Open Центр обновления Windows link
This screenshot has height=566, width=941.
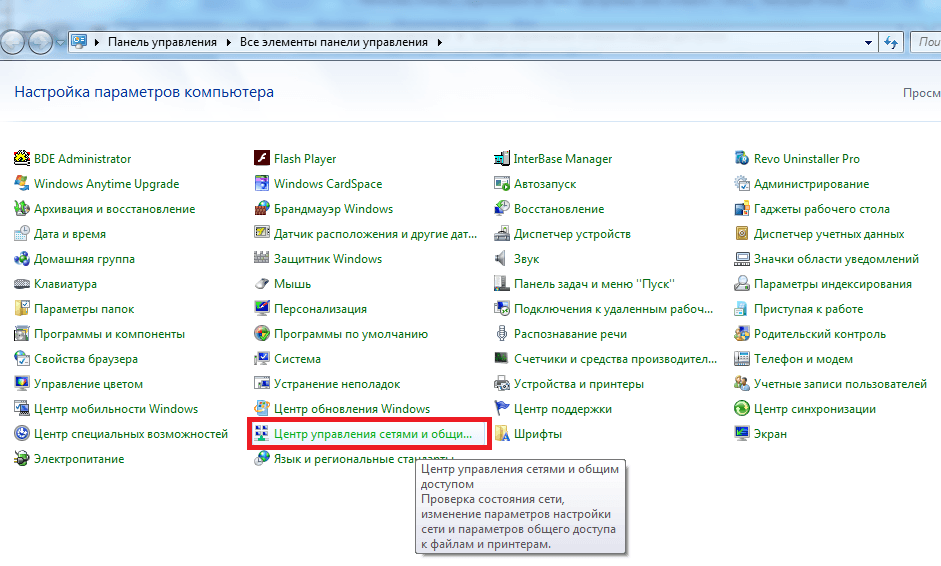coord(352,409)
